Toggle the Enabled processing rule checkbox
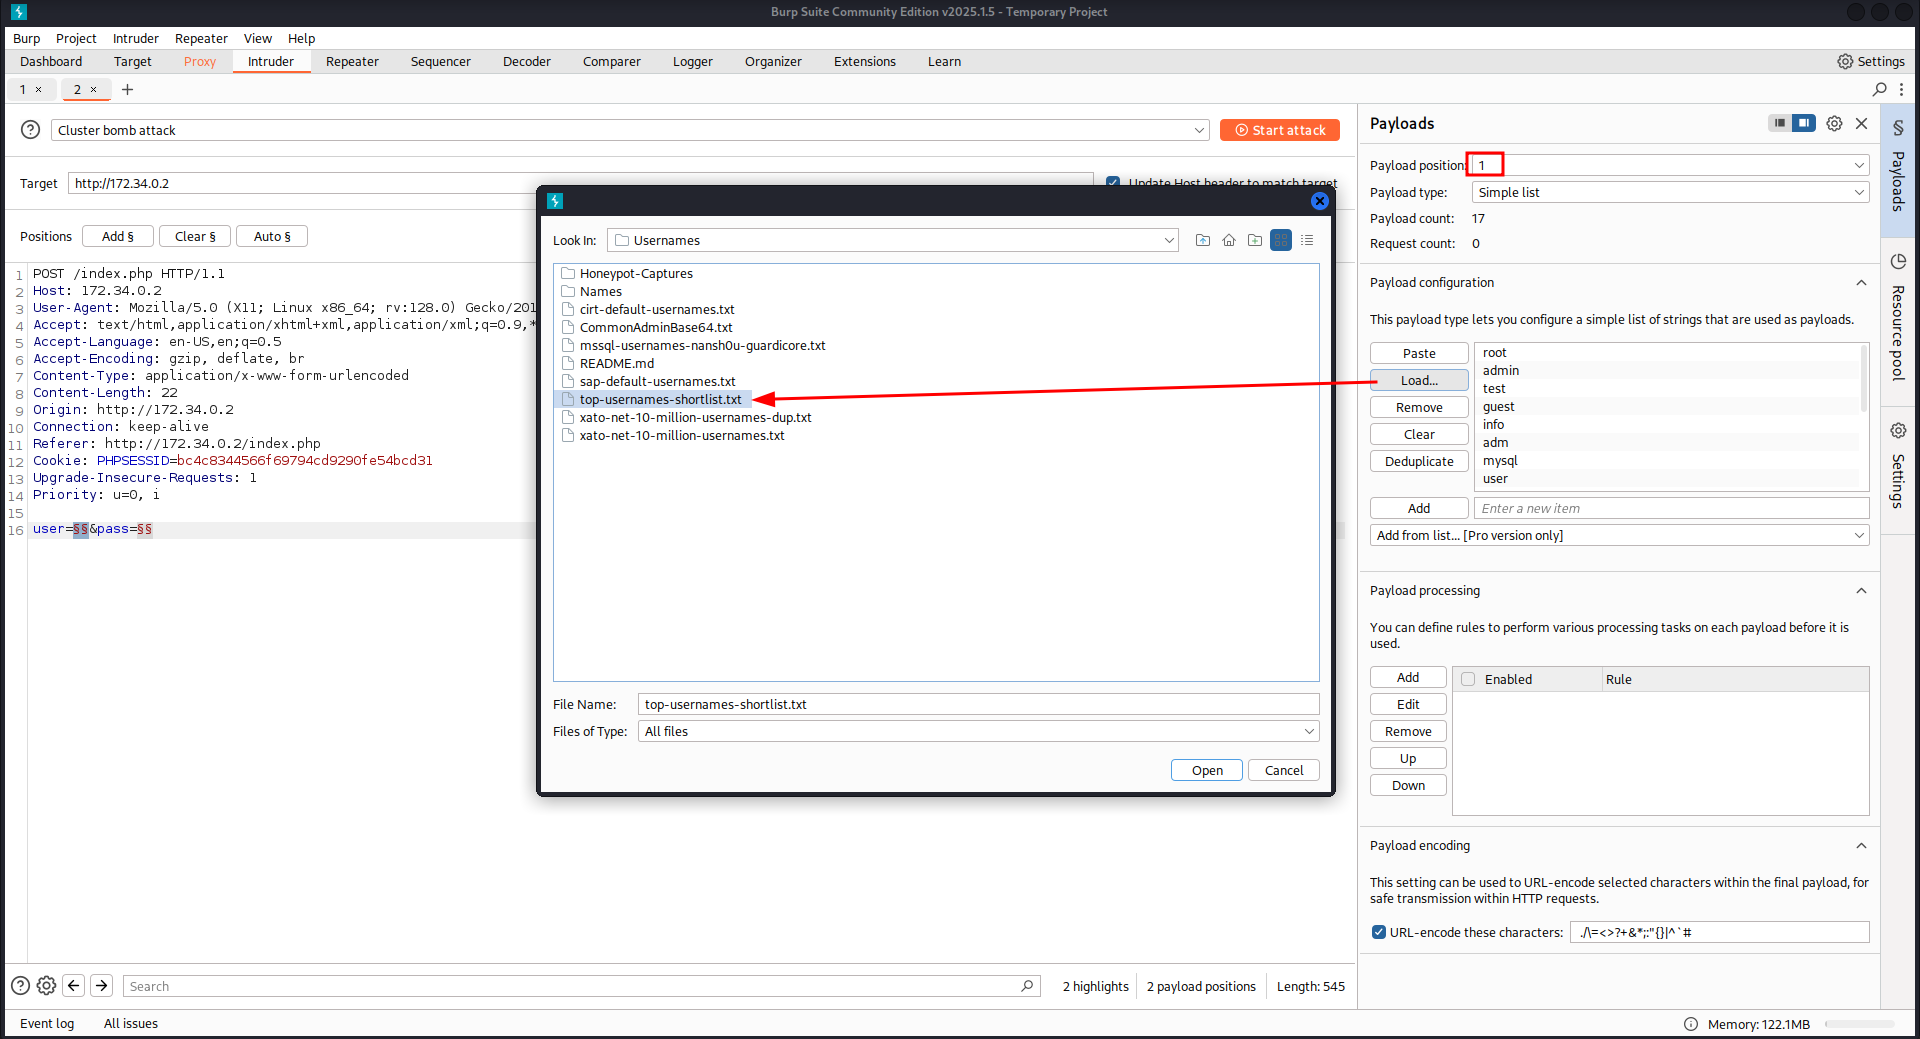The width and height of the screenshot is (1920, 1039). 1468,679
